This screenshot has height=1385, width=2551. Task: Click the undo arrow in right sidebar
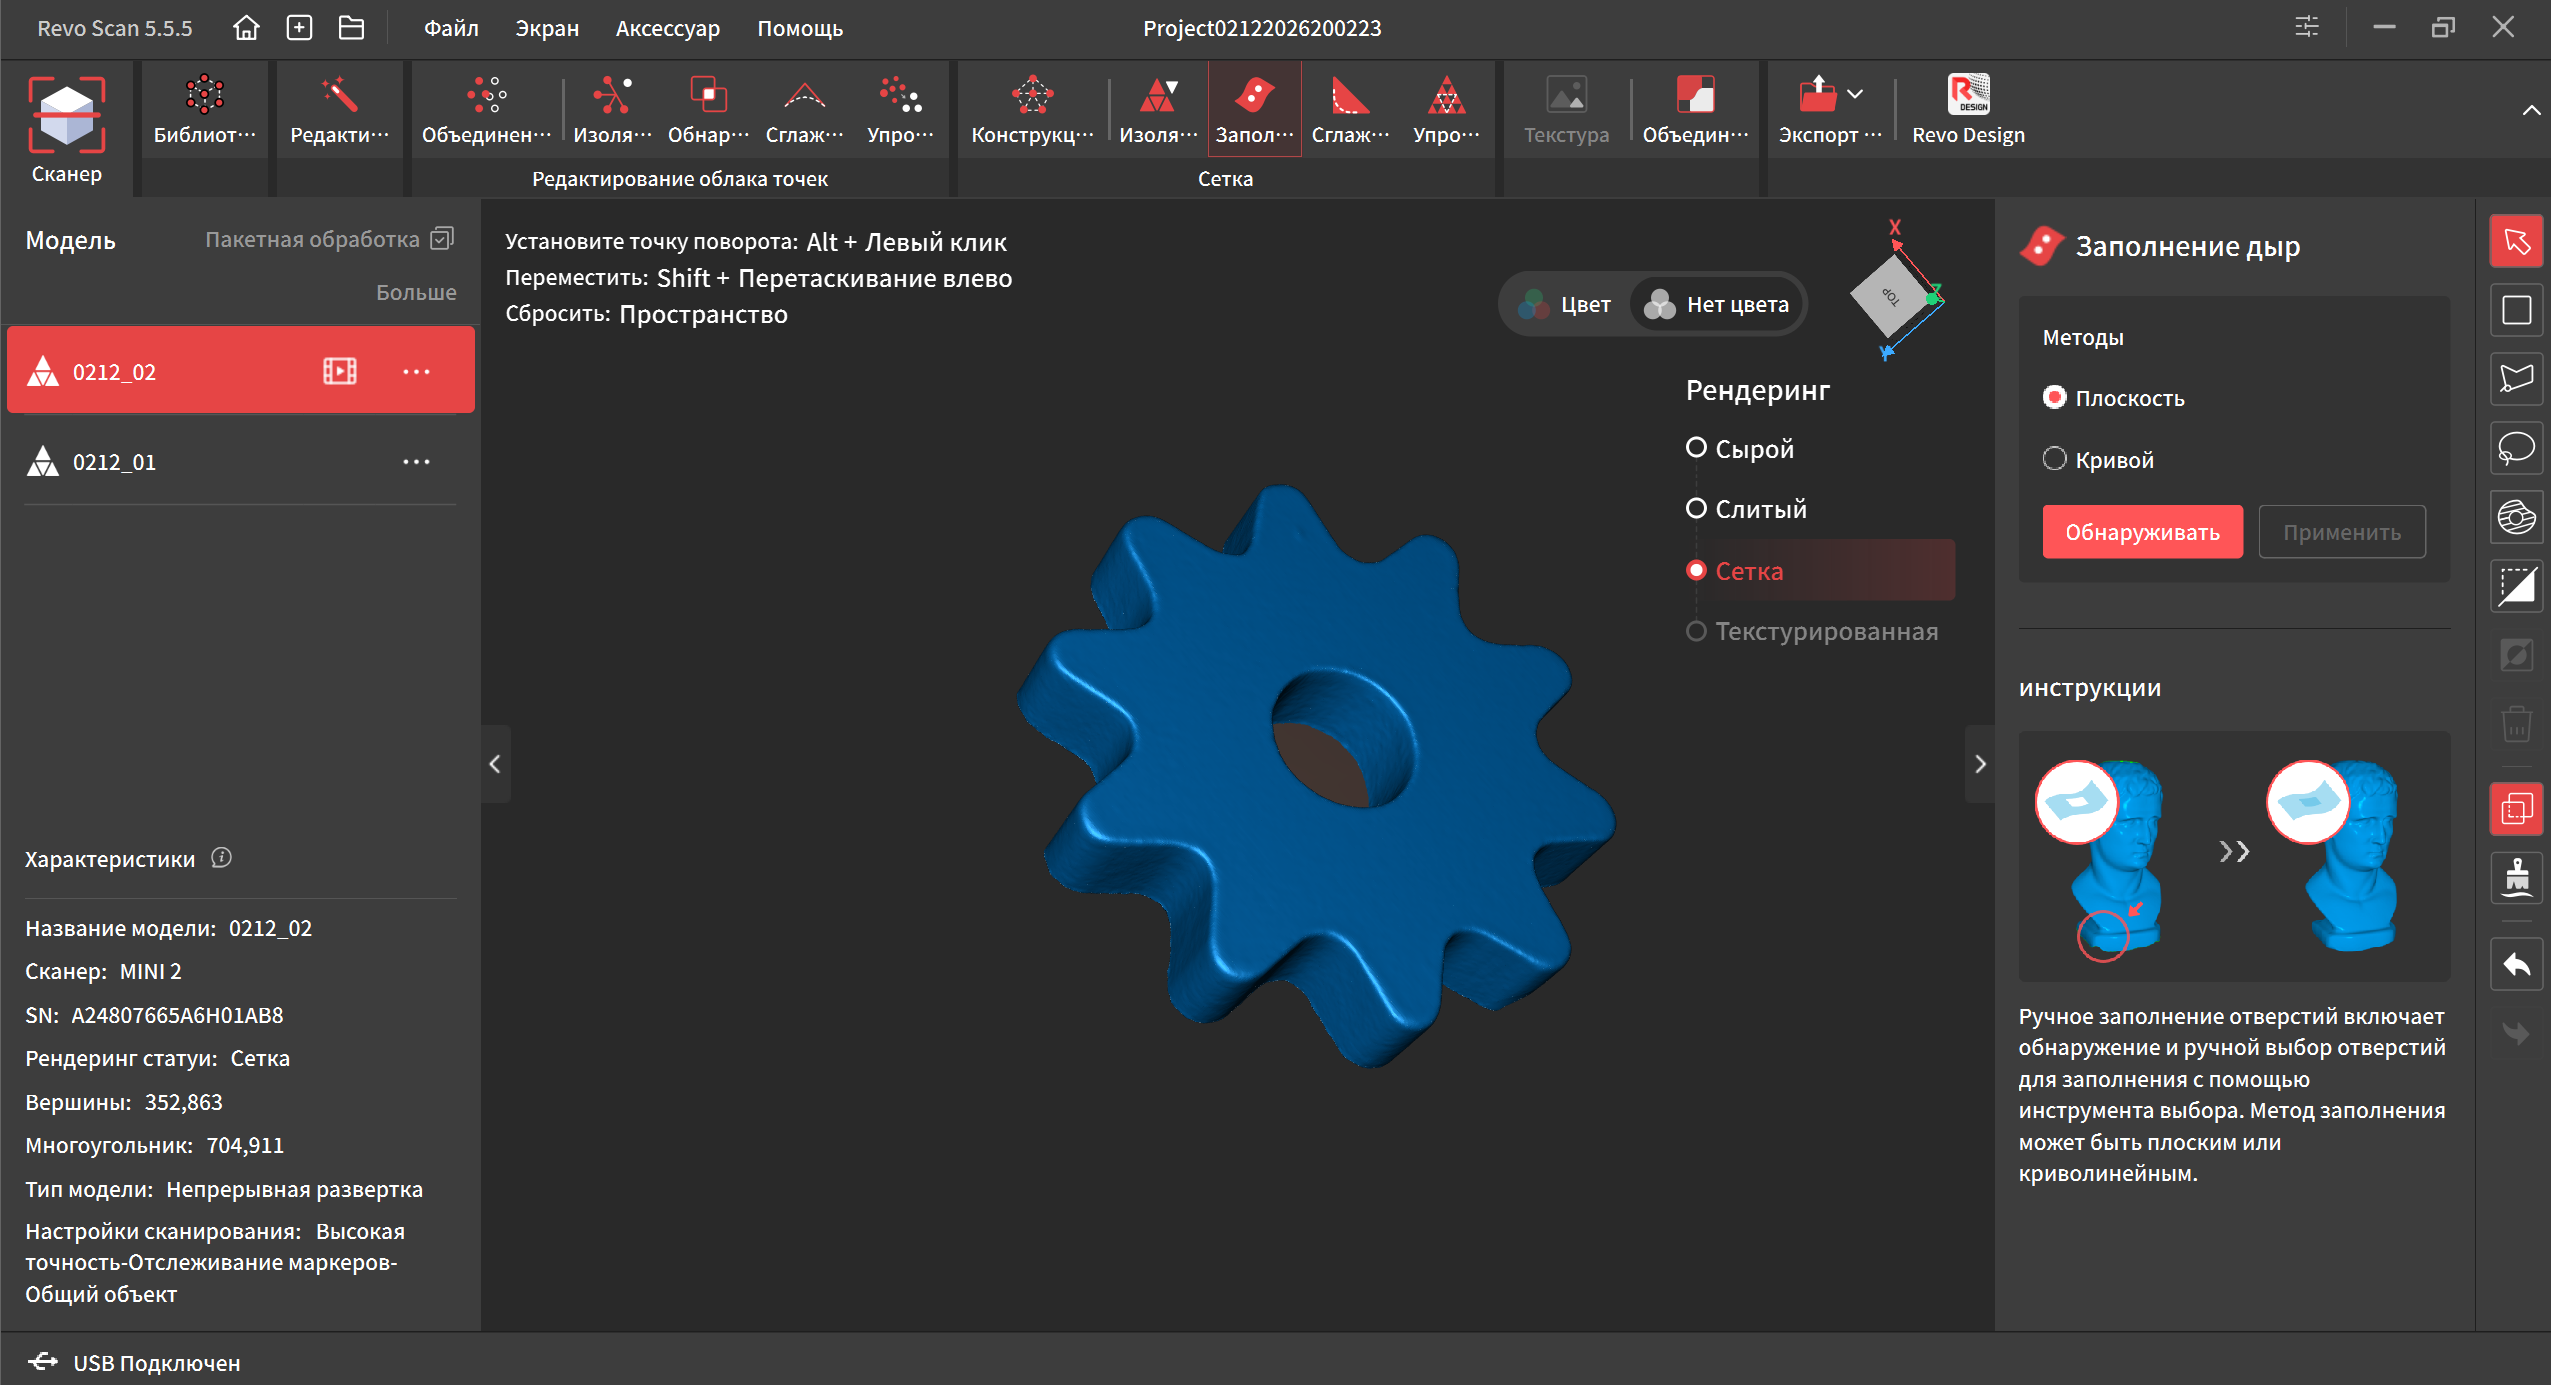click(2515, 965)
